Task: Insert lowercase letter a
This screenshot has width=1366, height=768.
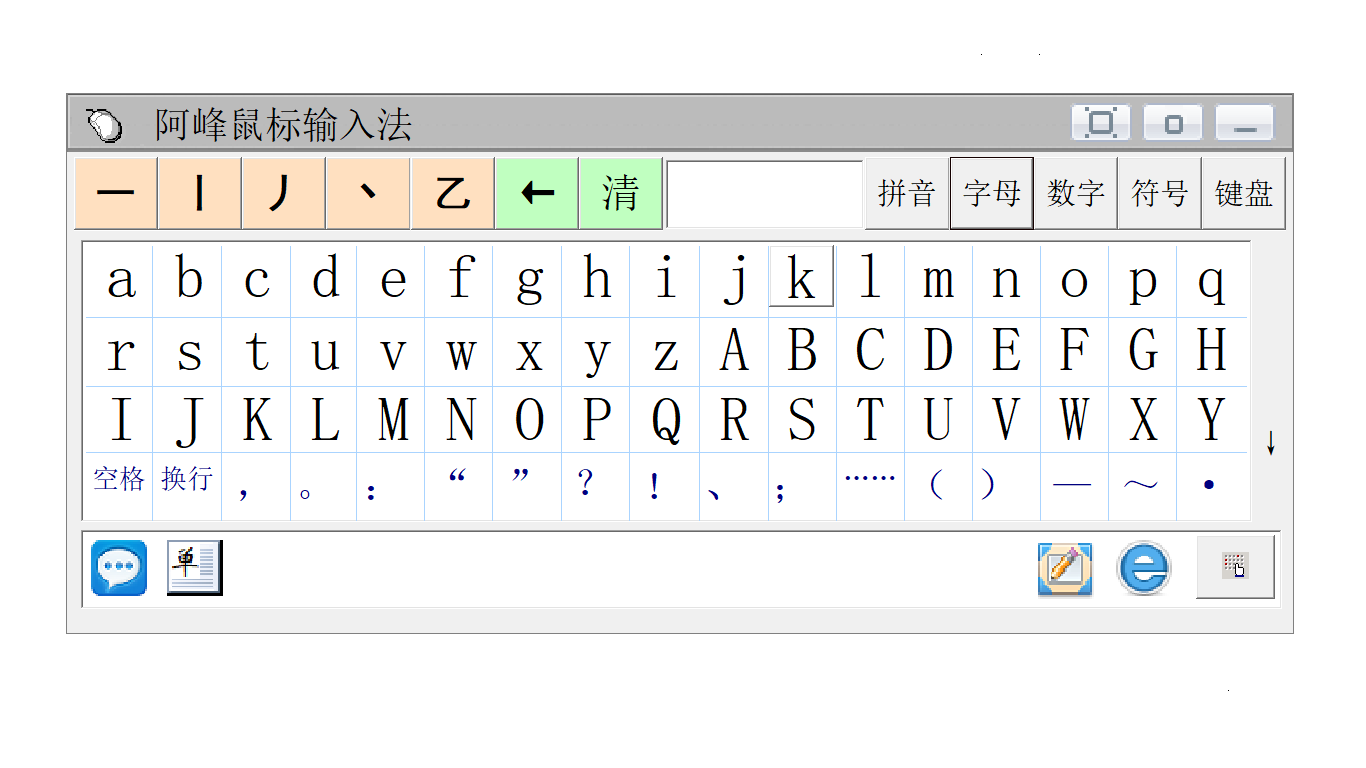Action: [x=120, y=280]
